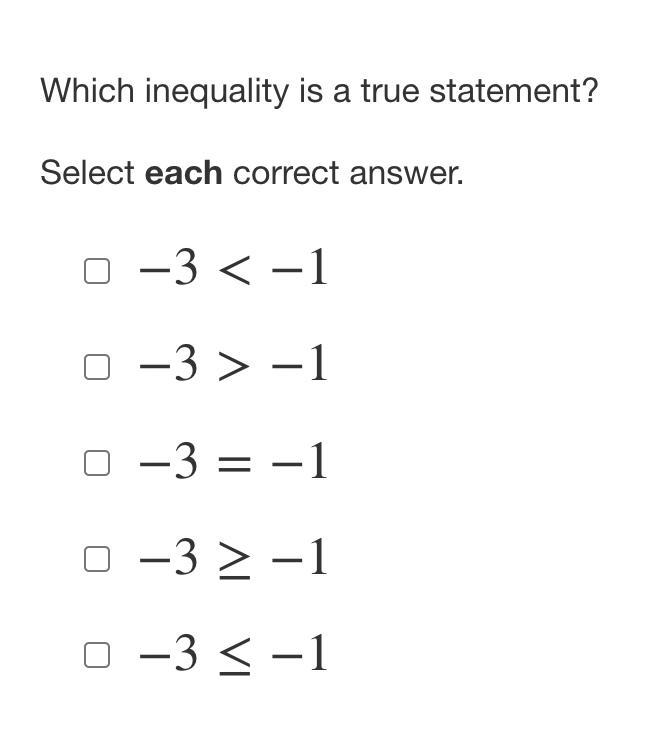The width and height of the screenshot is (648, 734).
Task: Check the box for −3 < −1
Action: tap(97, 271)
